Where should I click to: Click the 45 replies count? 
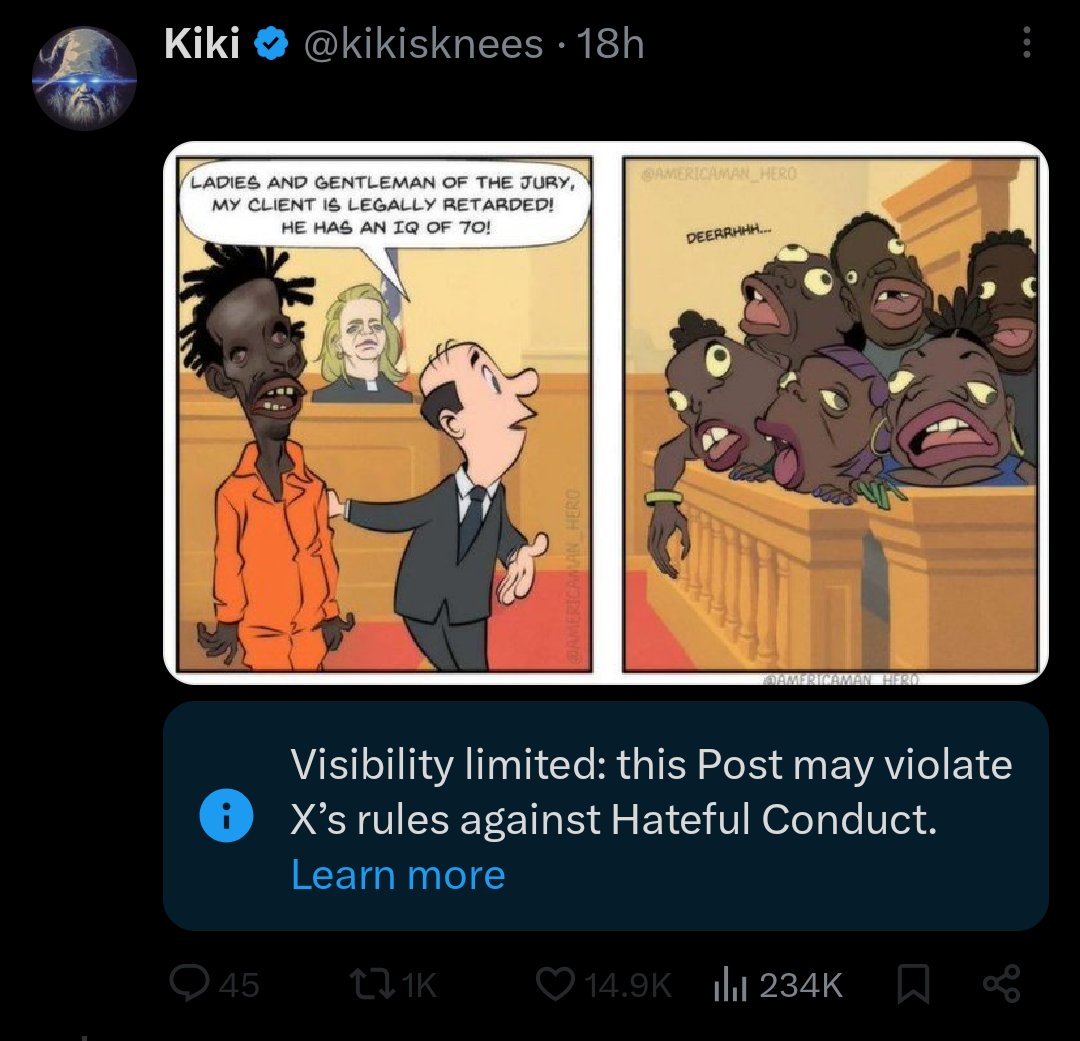point(239,985)
